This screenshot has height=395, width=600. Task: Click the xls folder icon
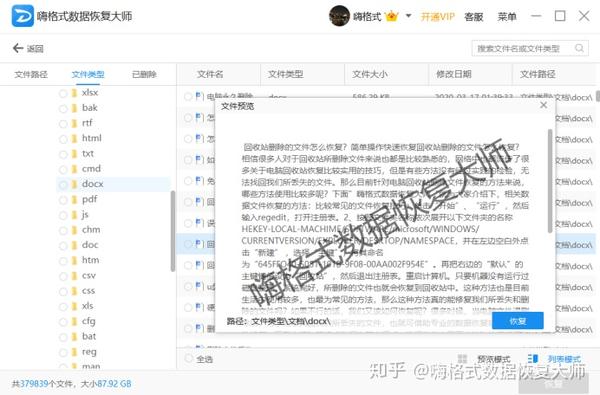pyautogui.click(x=75, y=307)
